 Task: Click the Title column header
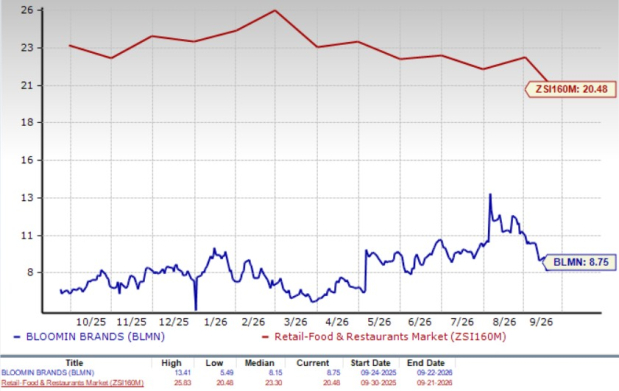coord(74,363)
